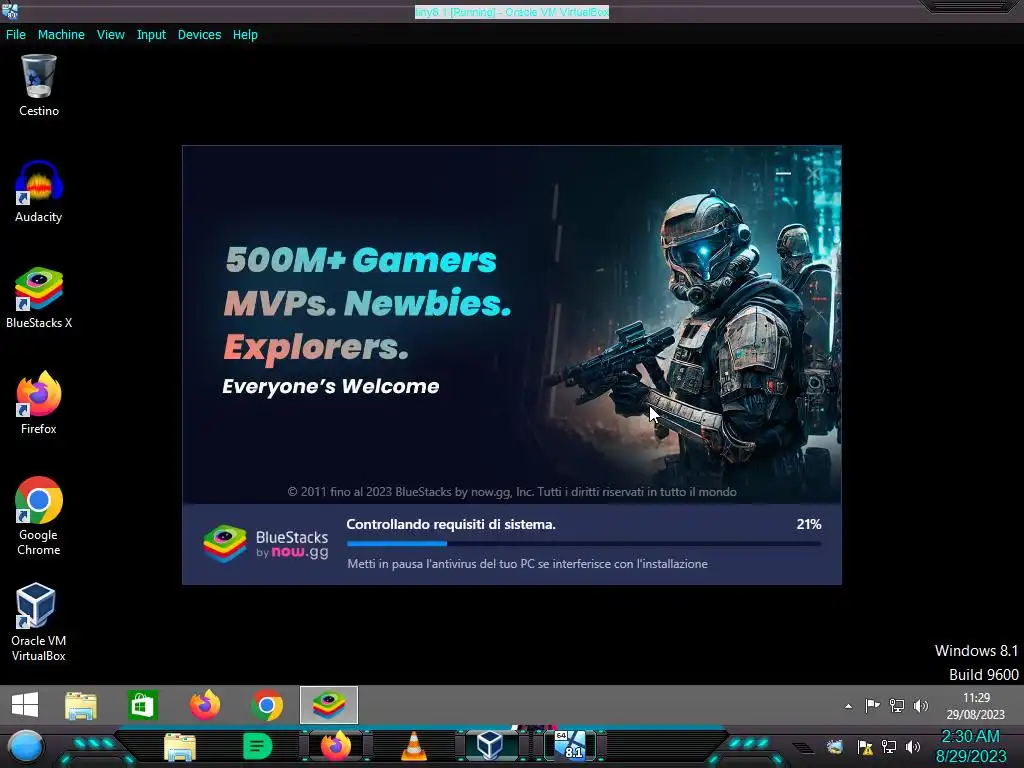Viewport: 1024px width, 768px height.
Task: Open the File menu in VirtualBox
Action: pyautogui.click(x=16, y=35)
